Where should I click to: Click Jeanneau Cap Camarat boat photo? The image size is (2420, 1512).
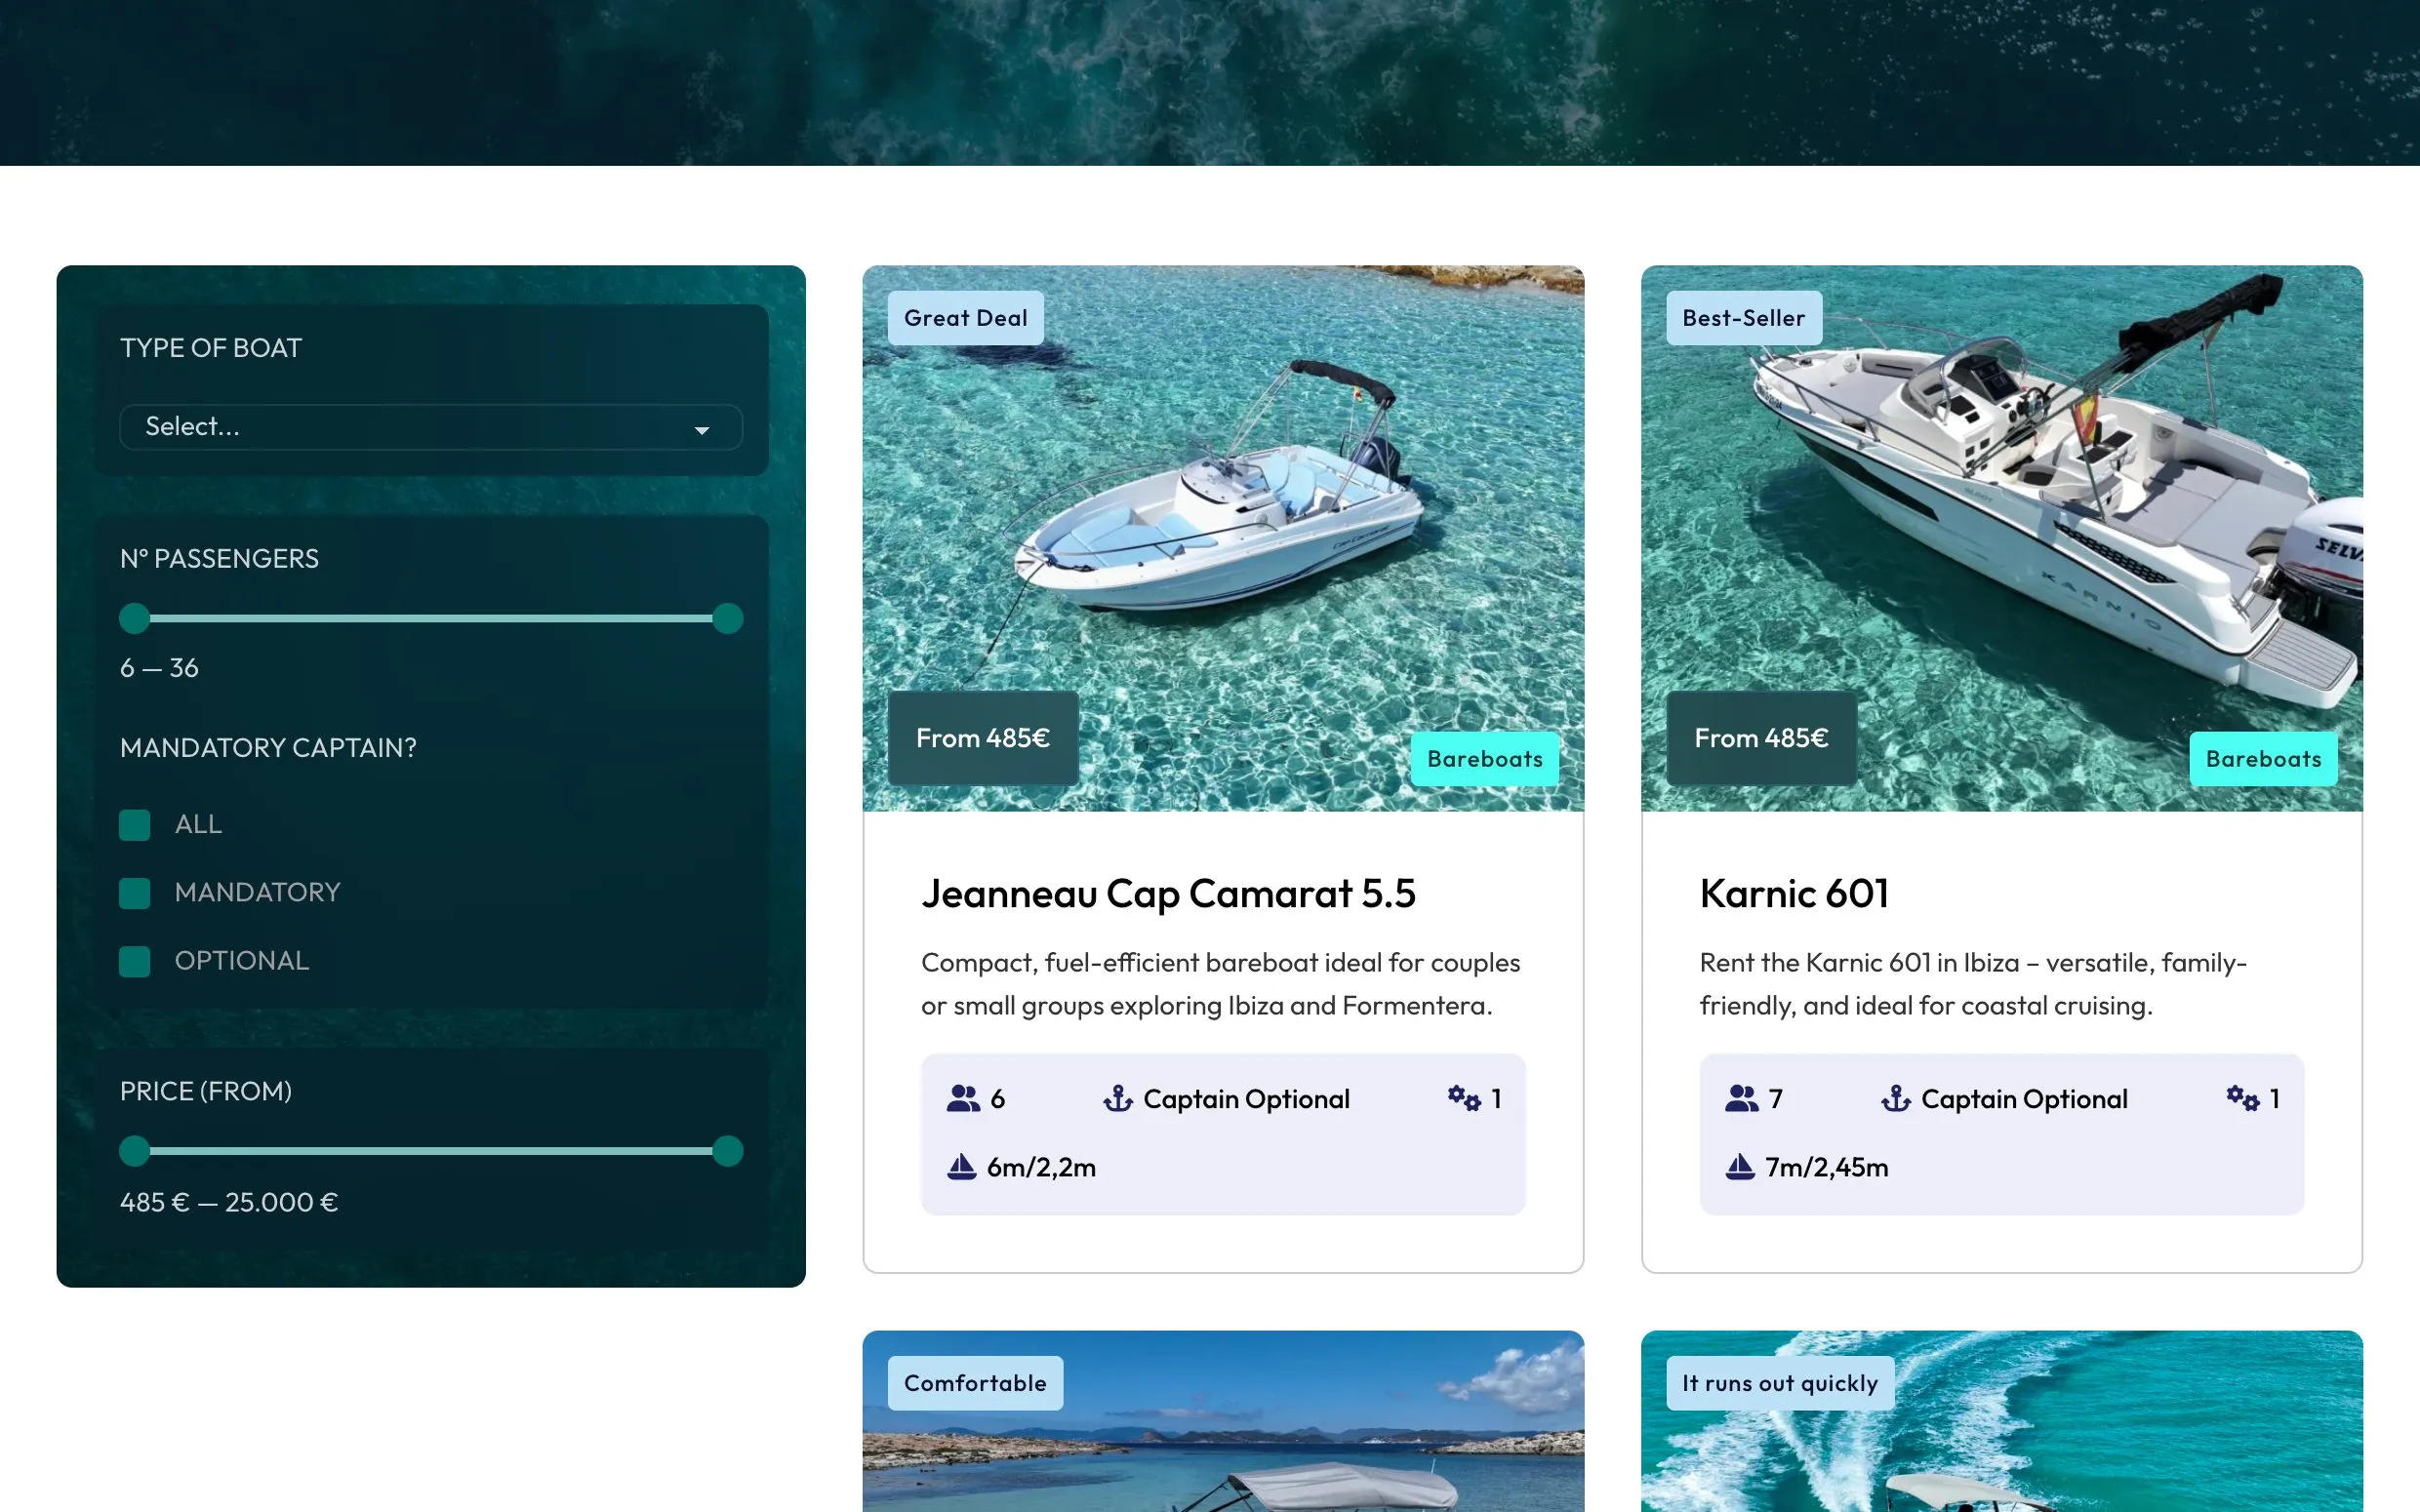tap(1223, 538)
